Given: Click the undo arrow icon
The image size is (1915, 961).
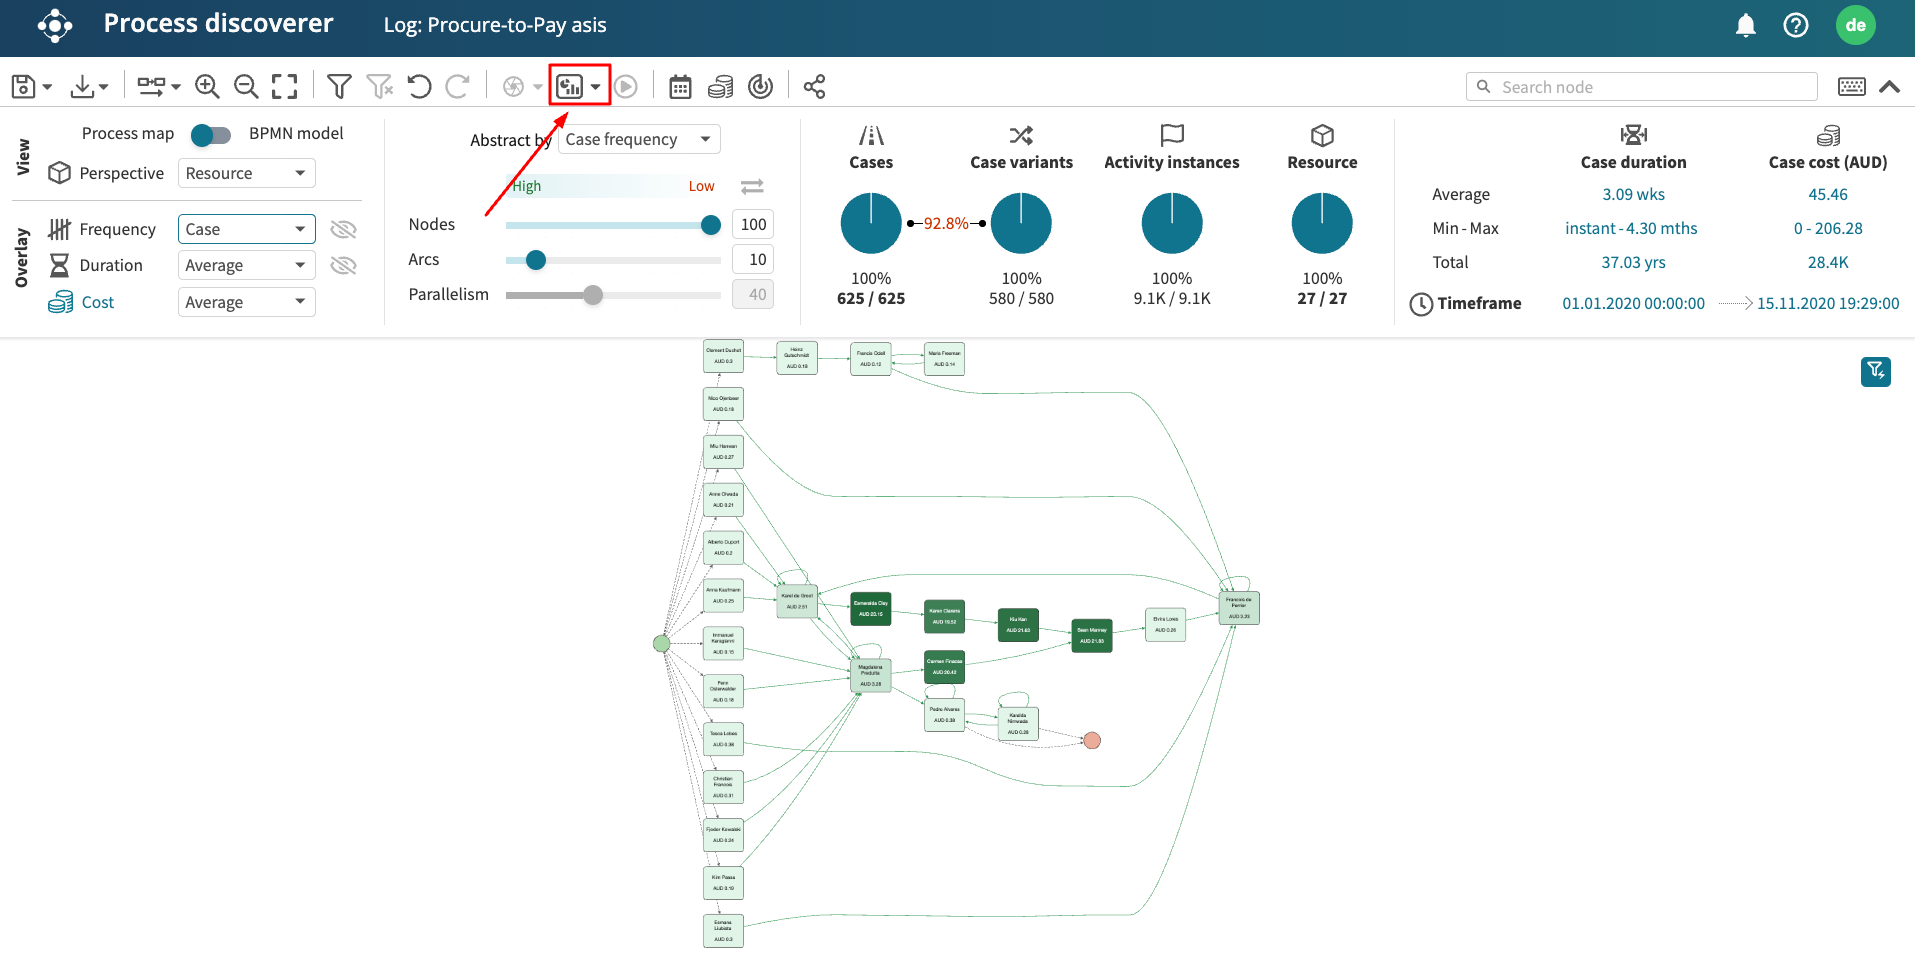Looking at the screenshot, I should coord(420,87).
